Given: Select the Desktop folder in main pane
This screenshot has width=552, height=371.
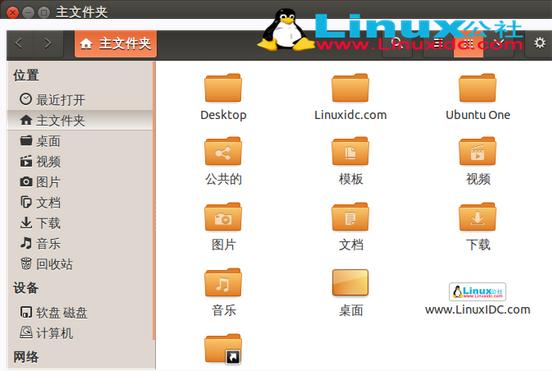Looking at the screenshot, I should coord(223,97).
